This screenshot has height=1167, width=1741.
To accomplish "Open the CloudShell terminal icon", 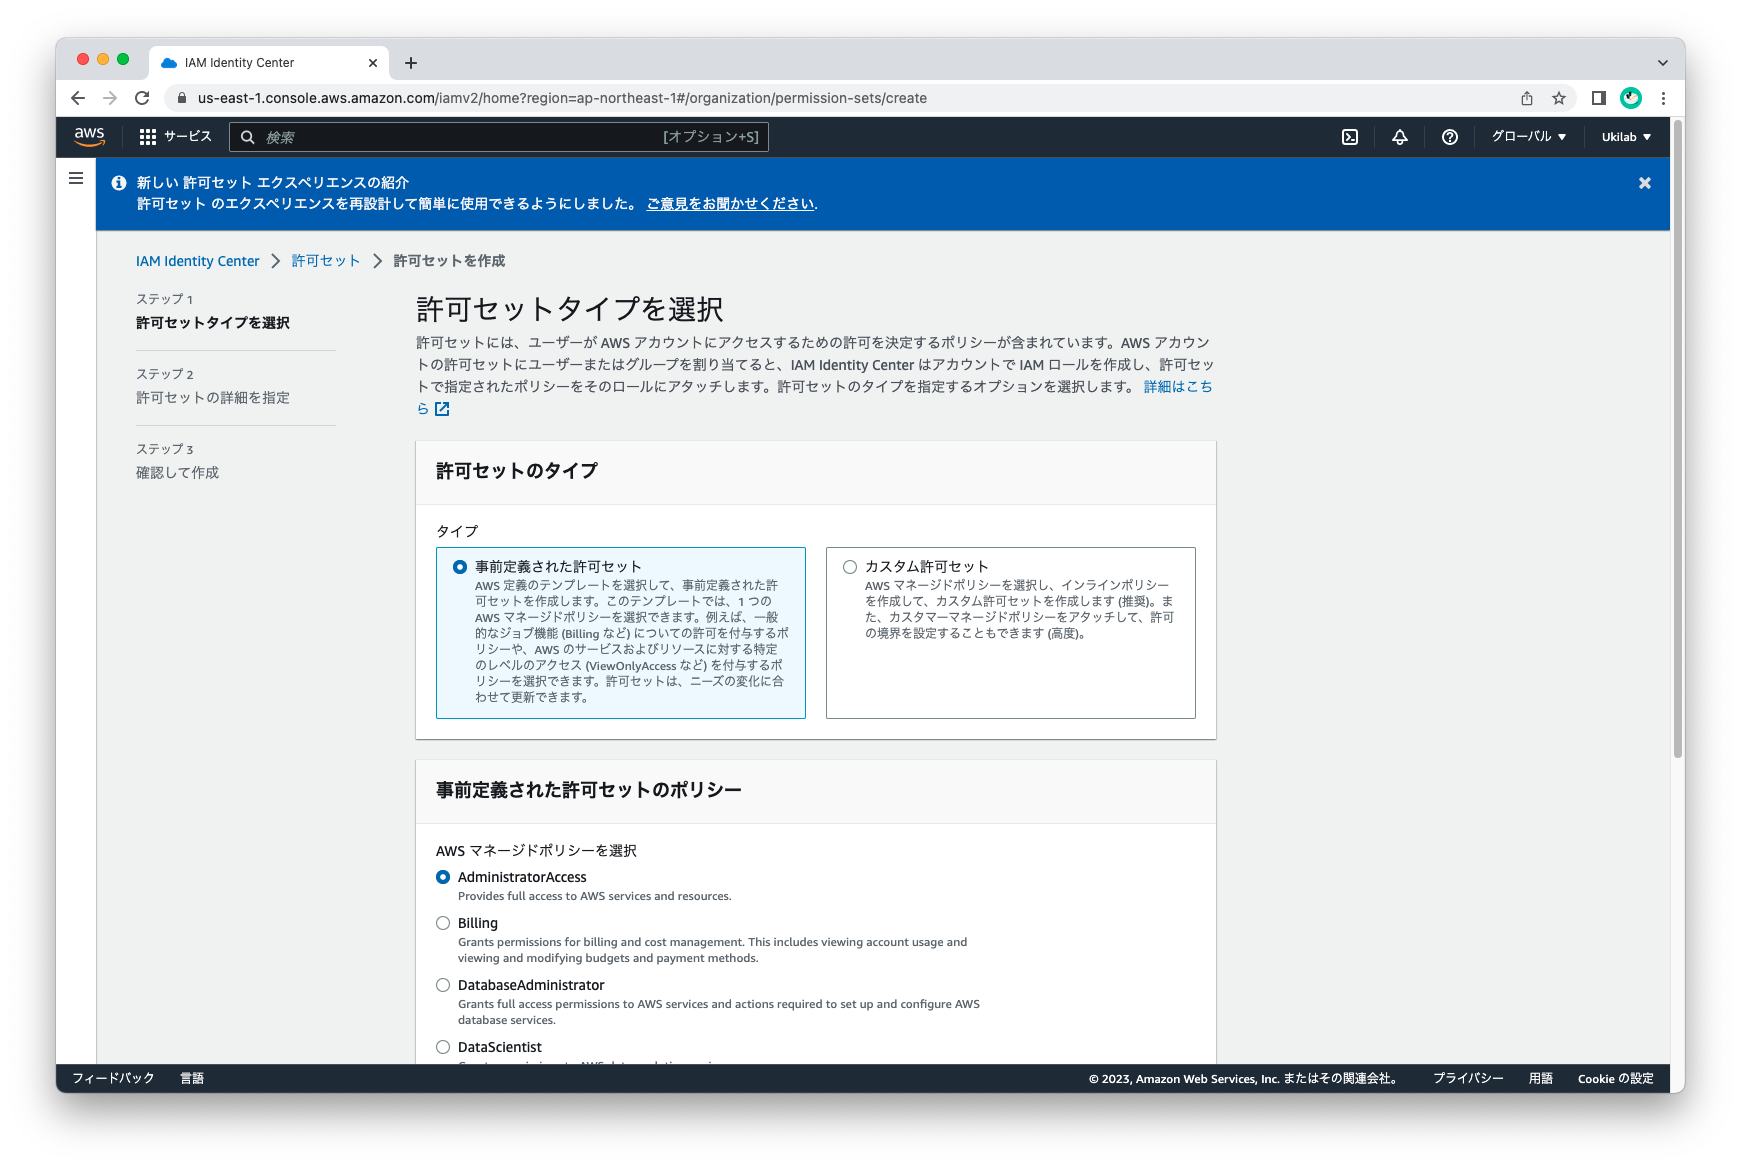I will (1350, 137).
